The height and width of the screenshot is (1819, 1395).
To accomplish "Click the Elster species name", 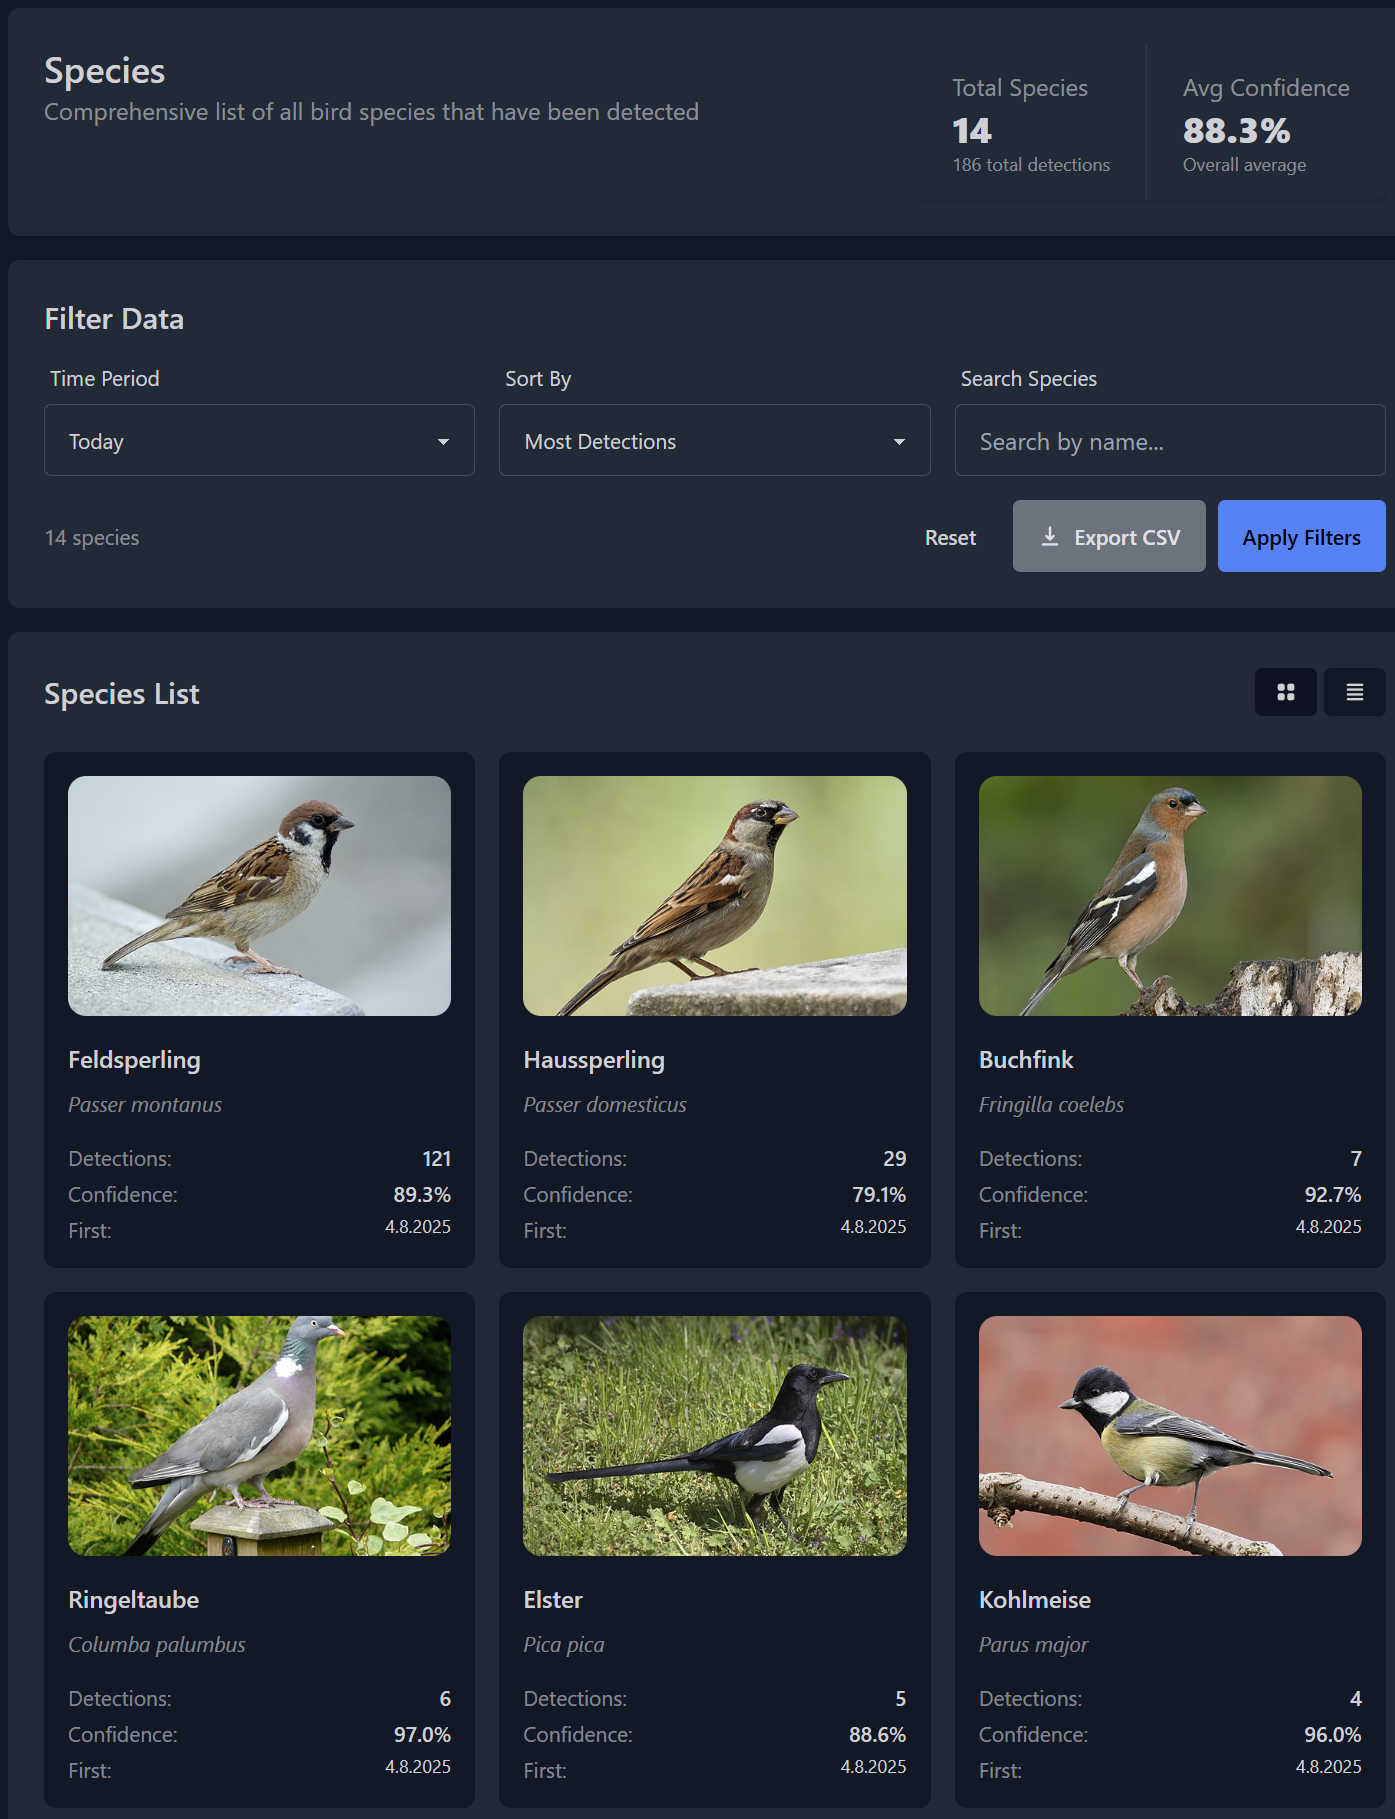I will pyautogui.click(x=553, y=1600).
